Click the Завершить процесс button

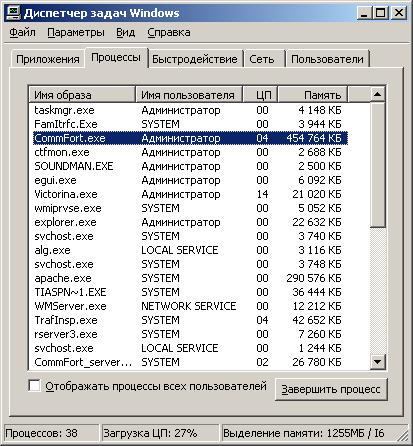pos(331,389)
